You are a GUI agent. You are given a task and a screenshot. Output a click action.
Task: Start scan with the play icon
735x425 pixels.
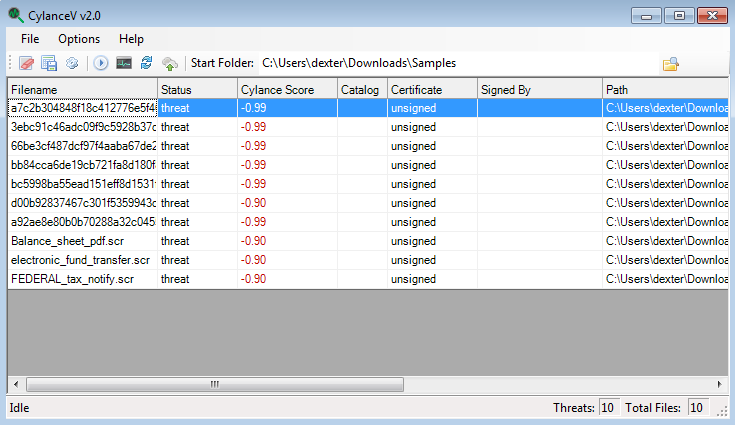[x=100, y=63]
